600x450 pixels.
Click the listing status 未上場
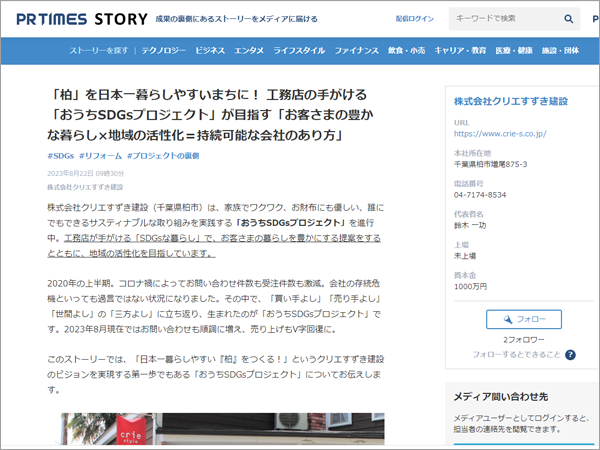point(465,256)
